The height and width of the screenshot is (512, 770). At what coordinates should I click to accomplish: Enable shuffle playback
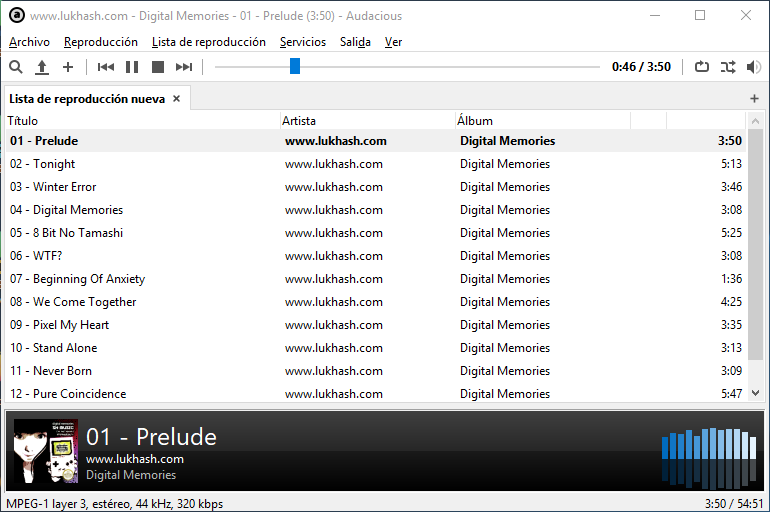click(727, 67)
